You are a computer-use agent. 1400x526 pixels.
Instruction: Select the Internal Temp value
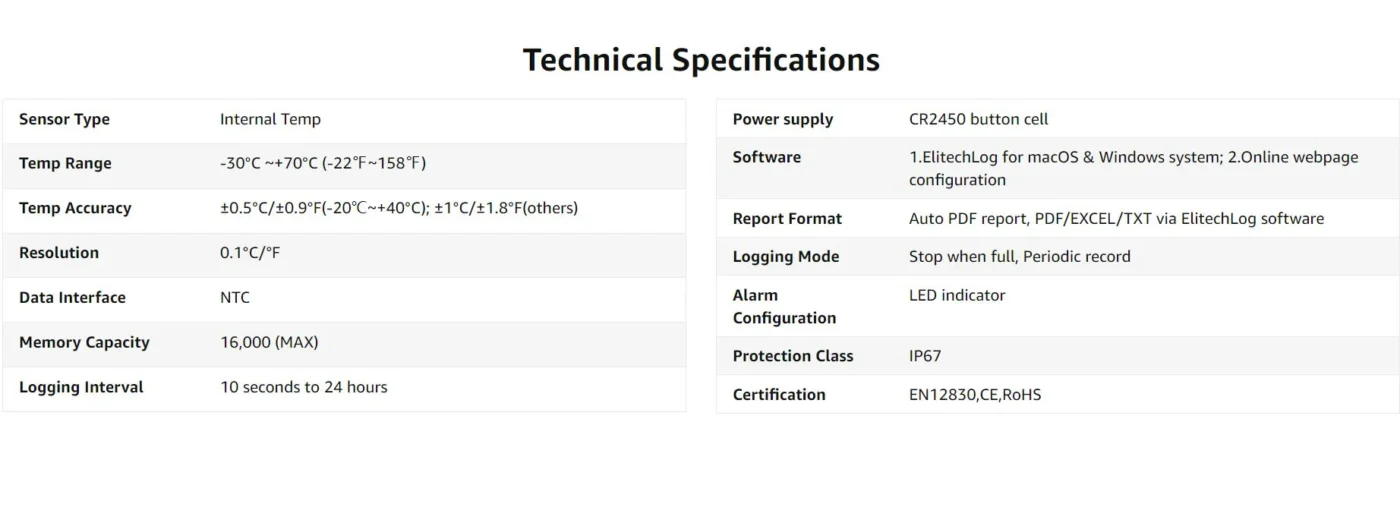(270, 119)
